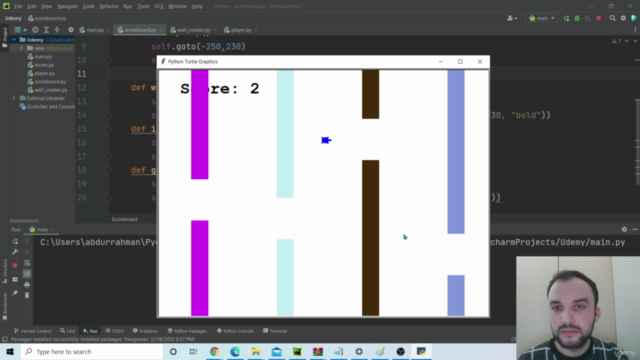Open File Explorer from the taskbar
640x360 pixels.
point(256,351)
